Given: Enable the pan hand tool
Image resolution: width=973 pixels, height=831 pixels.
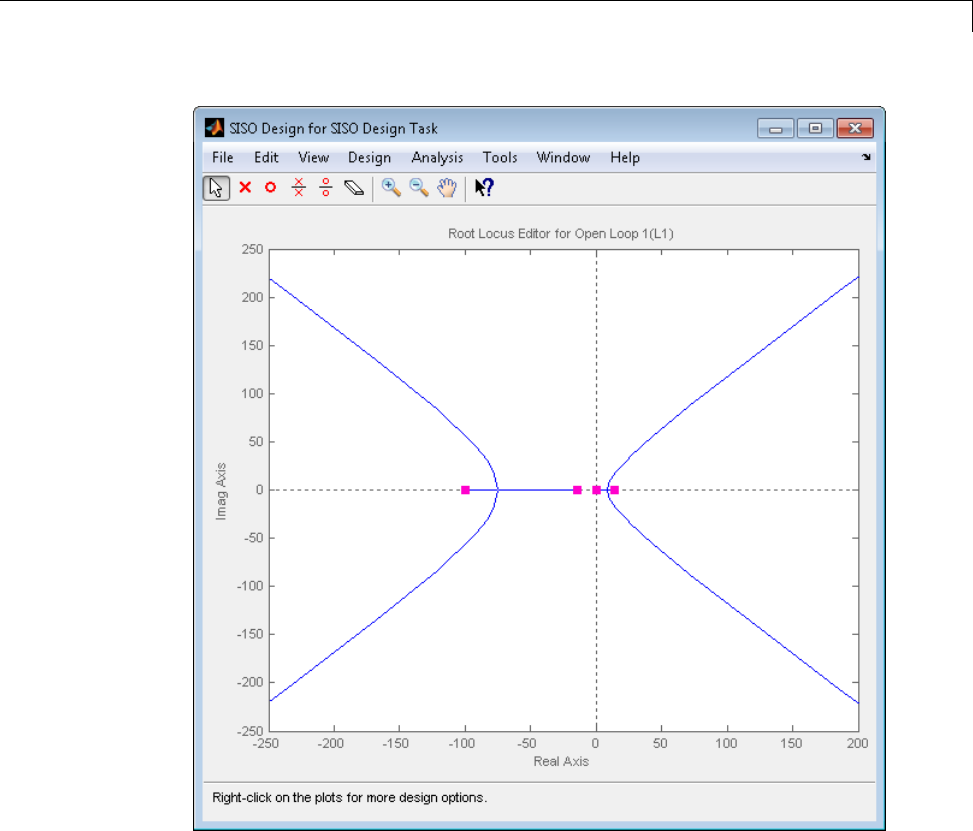Looking at the screenshot, I should tap(447, 187).
